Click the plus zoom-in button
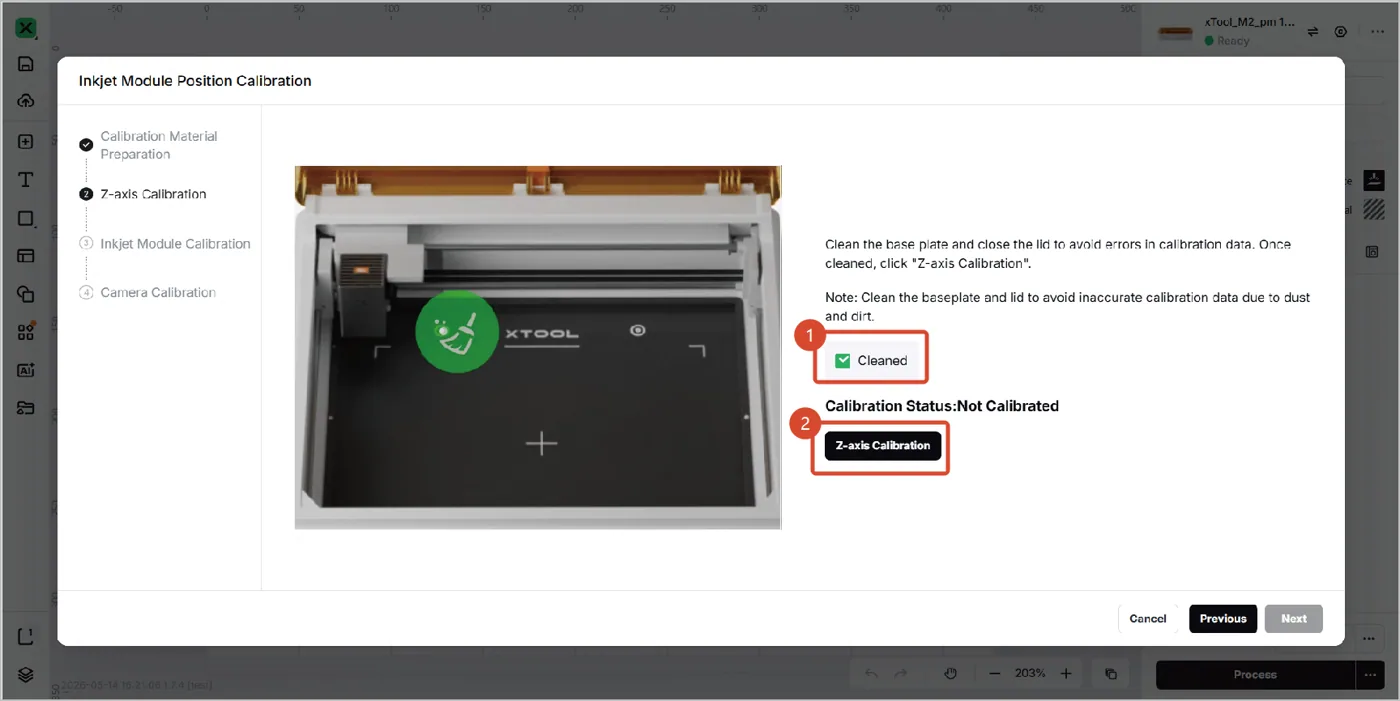 point(1066,674)
